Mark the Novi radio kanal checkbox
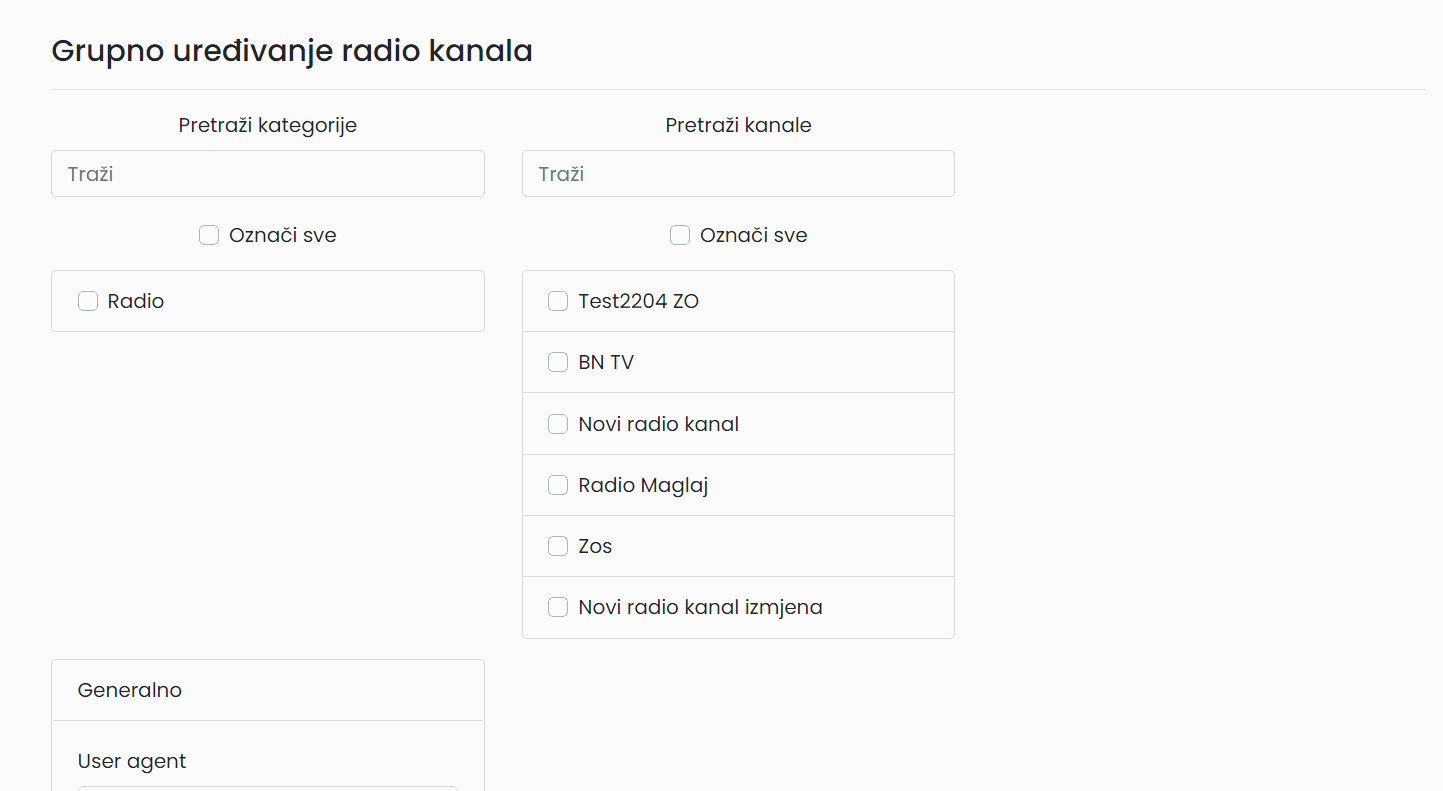The image size is (1443, 791). click(558, 424)
